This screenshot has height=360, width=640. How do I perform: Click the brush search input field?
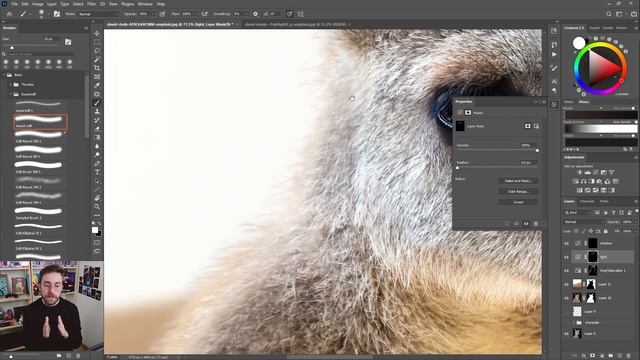coord(40,54)
